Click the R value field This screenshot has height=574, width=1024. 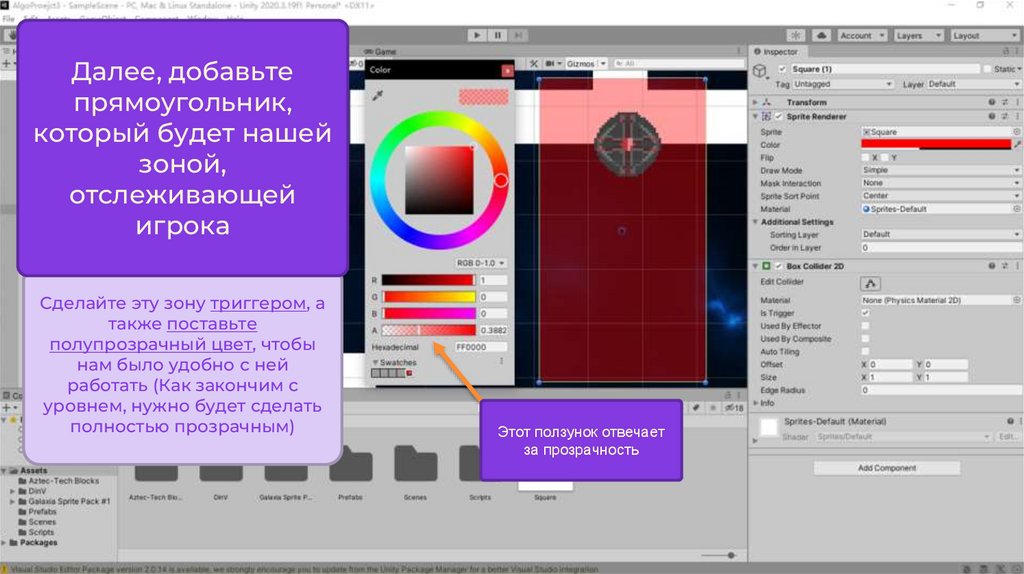tap(493, 280)
